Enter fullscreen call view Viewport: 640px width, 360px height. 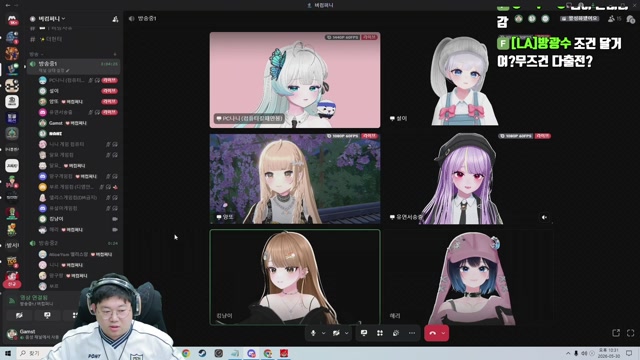pos(630,333)
